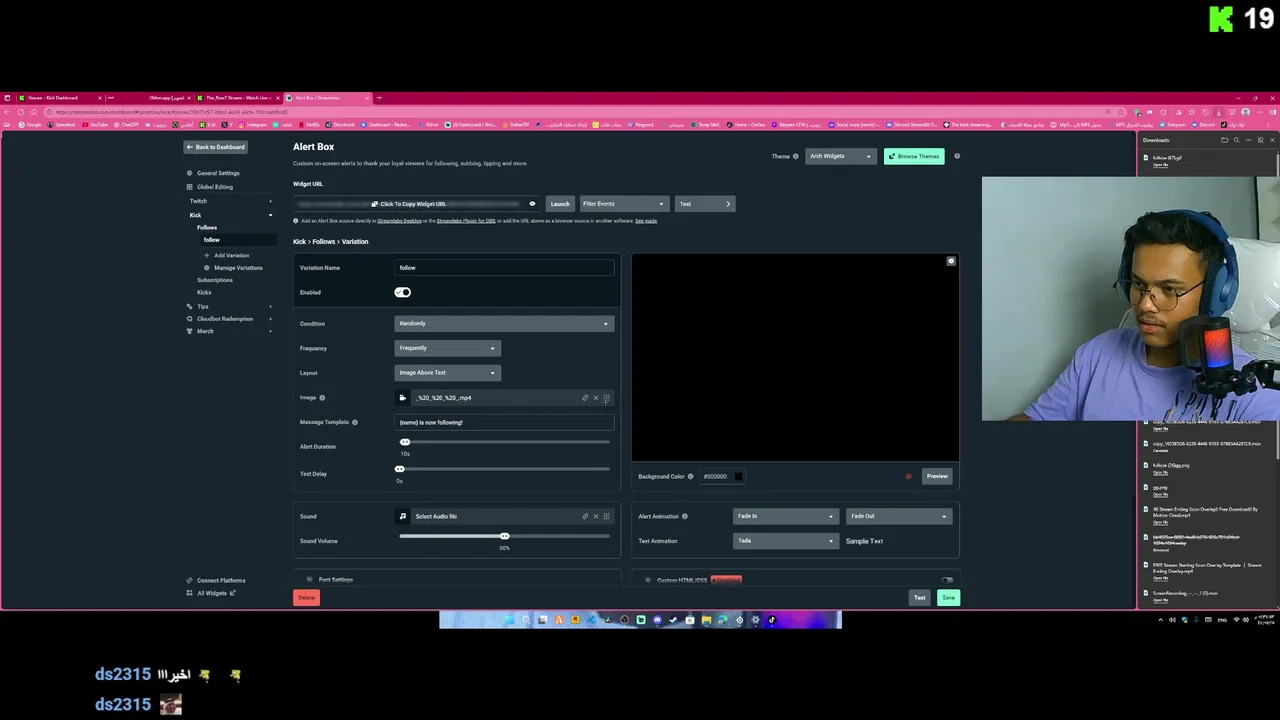Click the Background Color info icon
The width and height of the screenshot is (1280, 720).
(690, 477)
